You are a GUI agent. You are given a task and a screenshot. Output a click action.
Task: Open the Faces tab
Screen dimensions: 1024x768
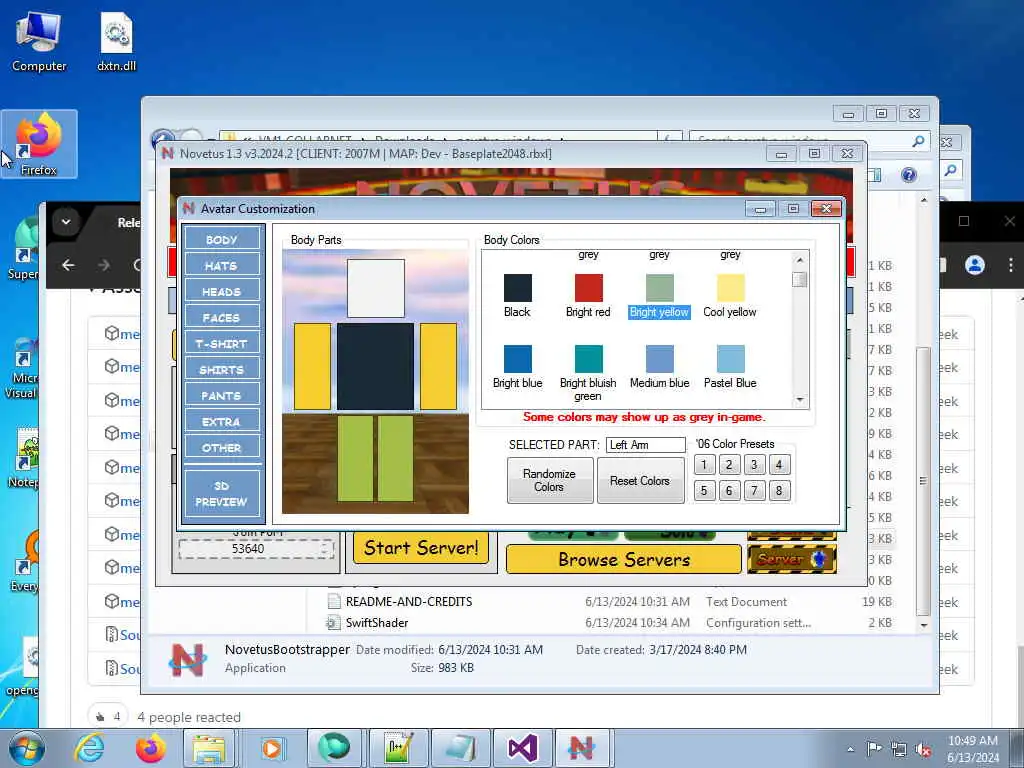(x=222, y=317)
